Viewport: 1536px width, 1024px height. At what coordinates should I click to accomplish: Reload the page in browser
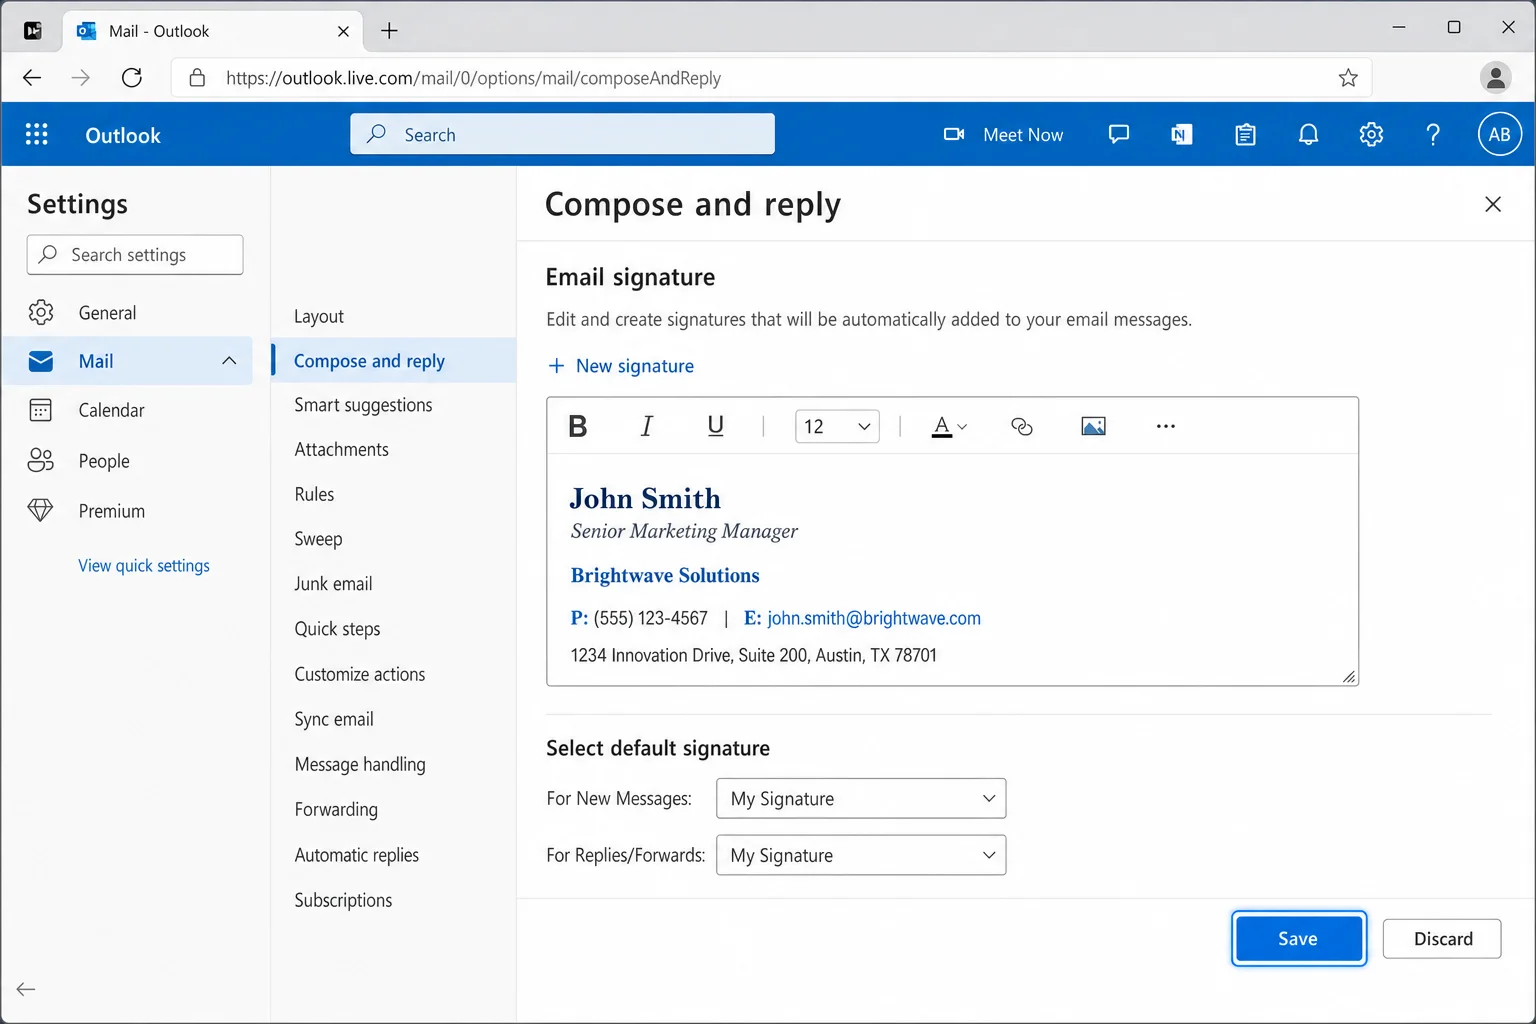(x=132, y=78)
